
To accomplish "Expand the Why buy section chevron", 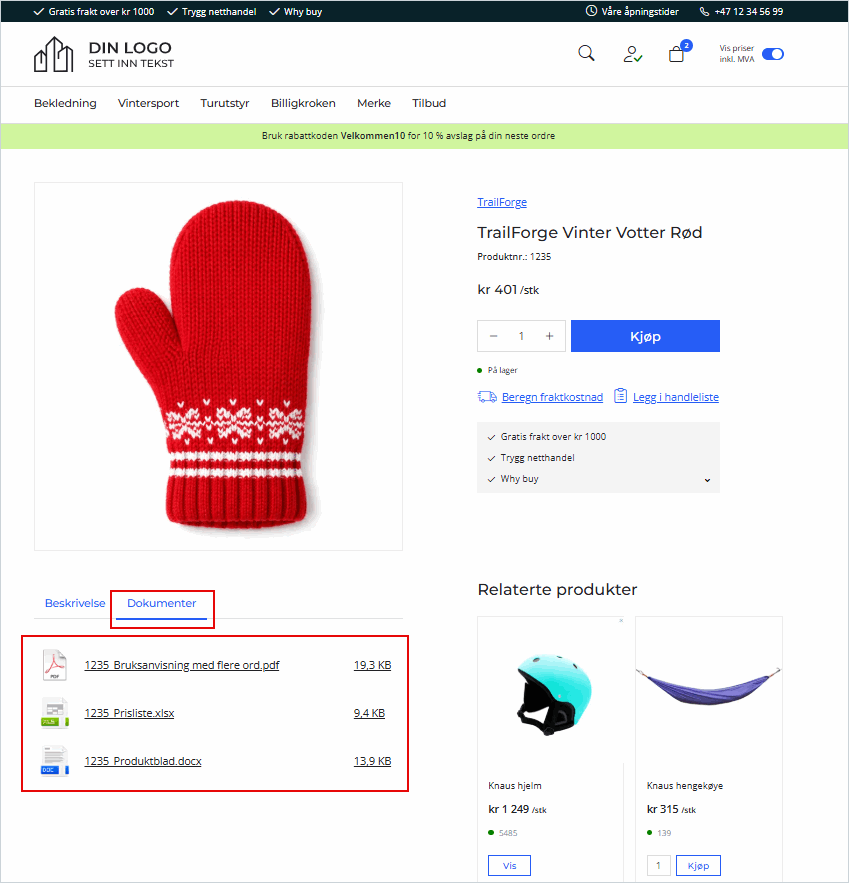I will point(707,479).
